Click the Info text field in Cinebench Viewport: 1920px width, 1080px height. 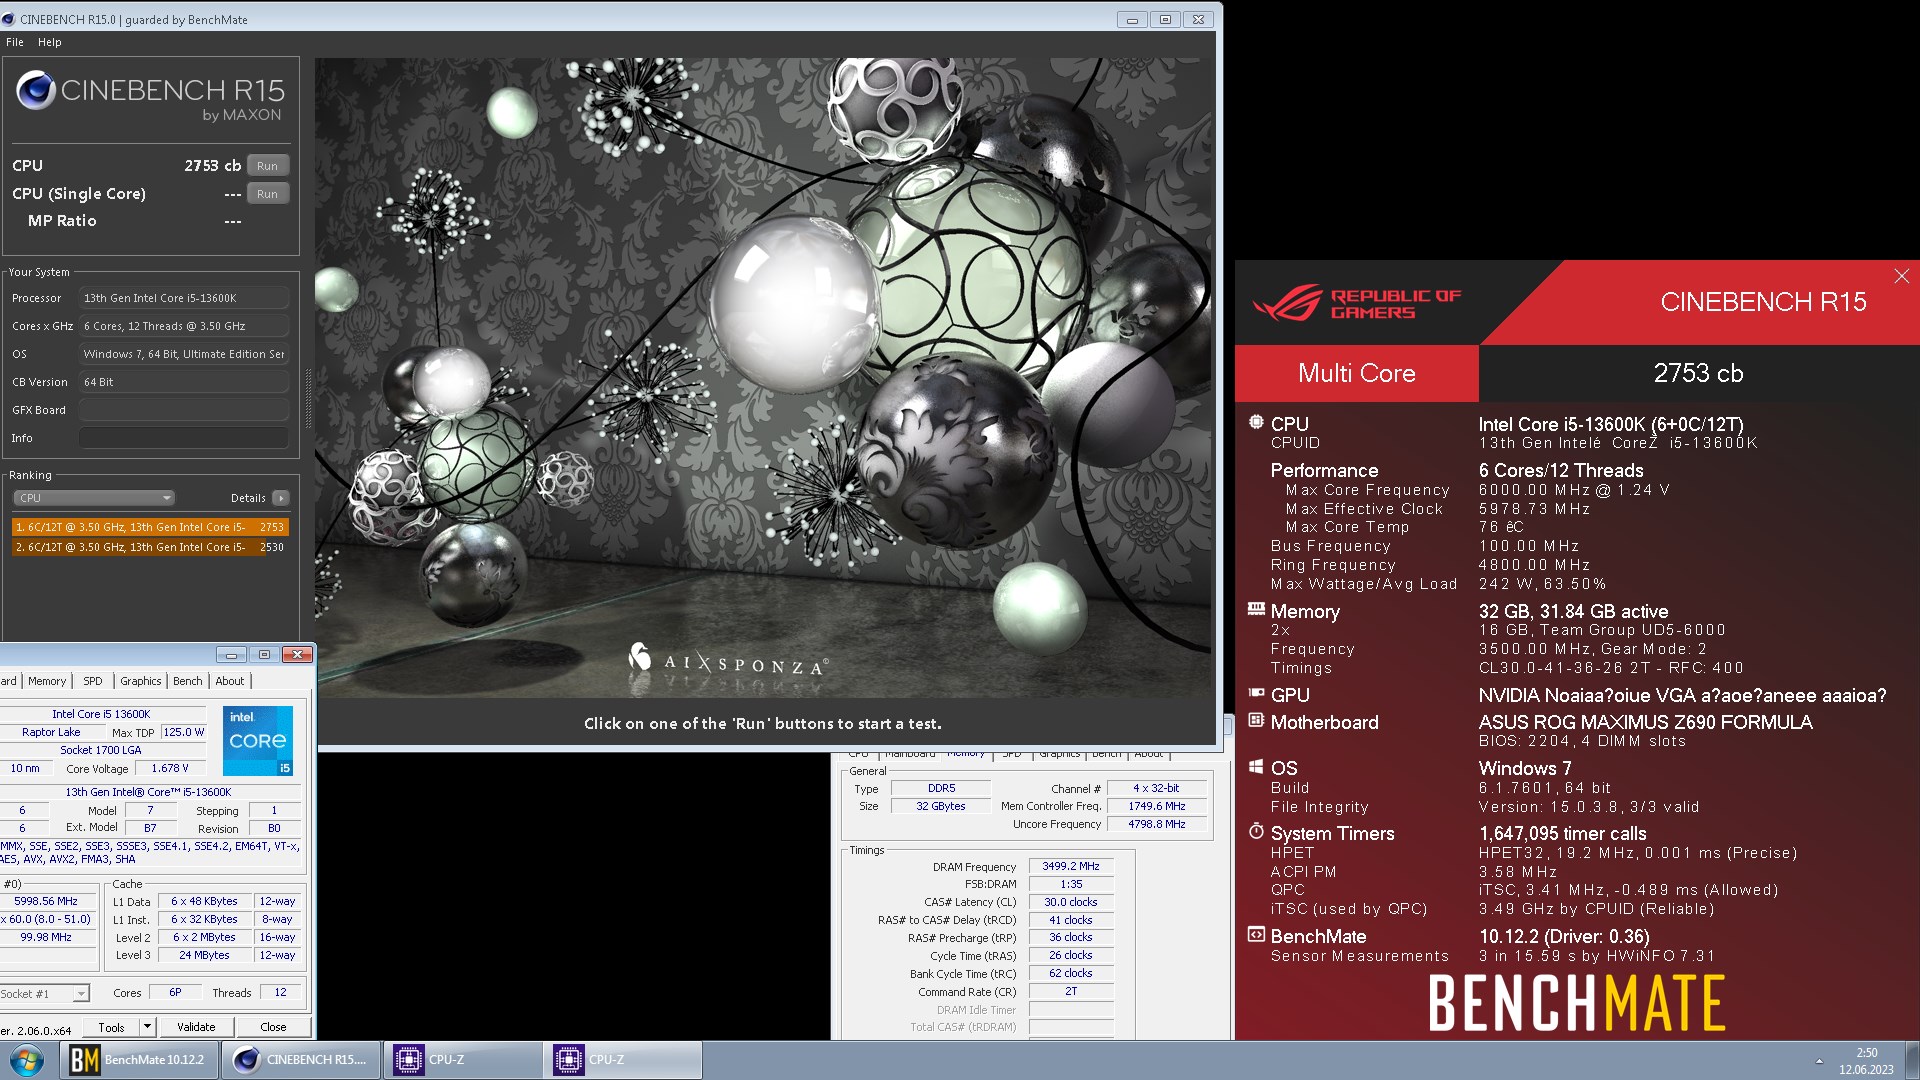pos(184,438)
